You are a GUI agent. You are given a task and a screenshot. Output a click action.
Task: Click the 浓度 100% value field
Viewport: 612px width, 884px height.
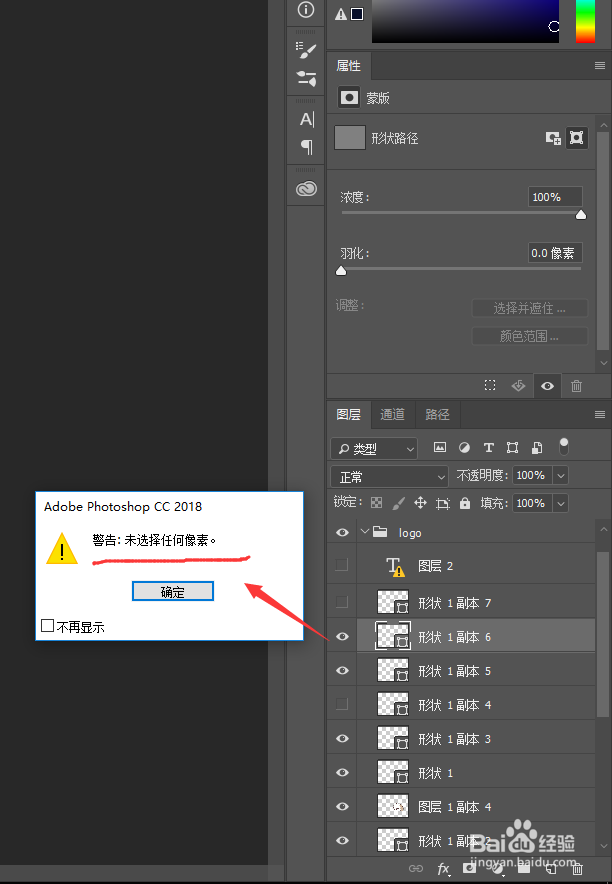click(x=555, y=197)
